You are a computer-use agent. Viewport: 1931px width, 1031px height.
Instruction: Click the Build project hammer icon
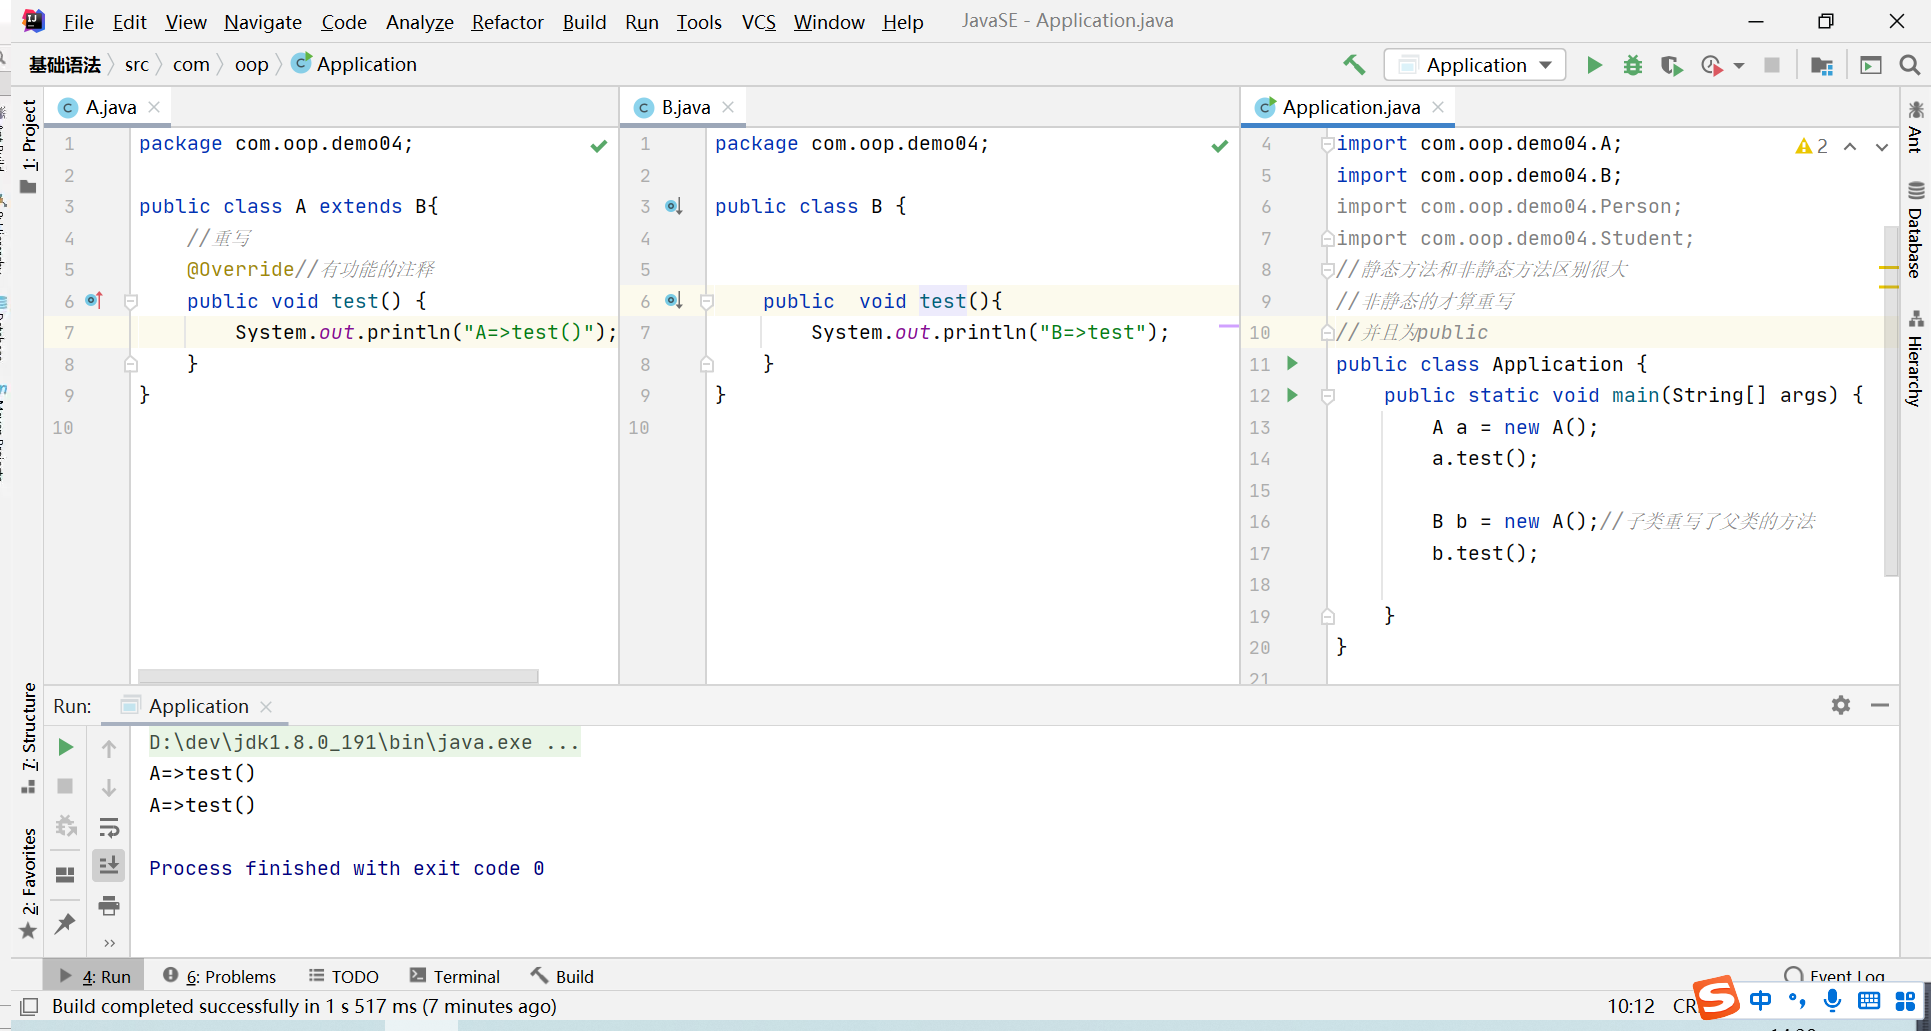click(x=1354, y=65)
